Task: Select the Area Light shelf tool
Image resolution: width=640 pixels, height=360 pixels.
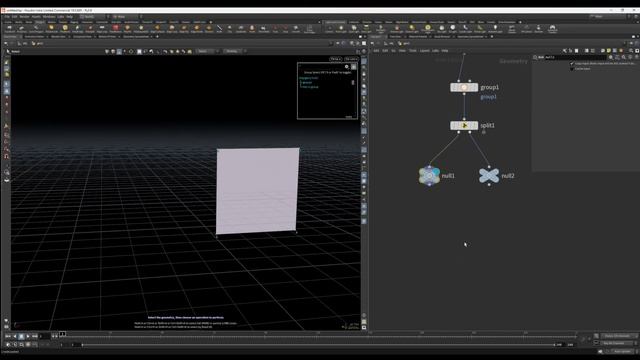Action: [366, 29]
